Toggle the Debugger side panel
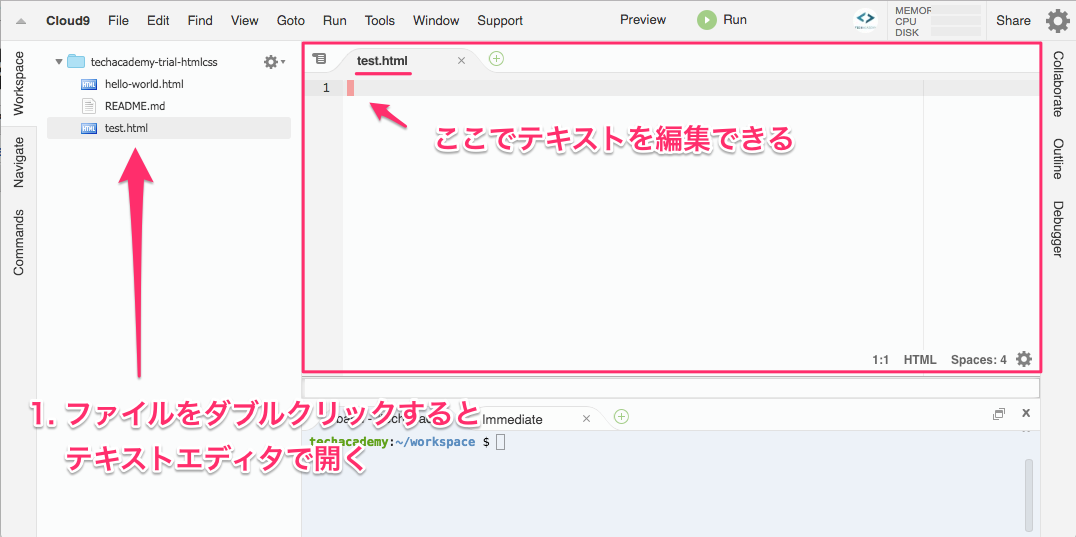This screenshot has width=1076, height=537. (x=1058, y=229)
